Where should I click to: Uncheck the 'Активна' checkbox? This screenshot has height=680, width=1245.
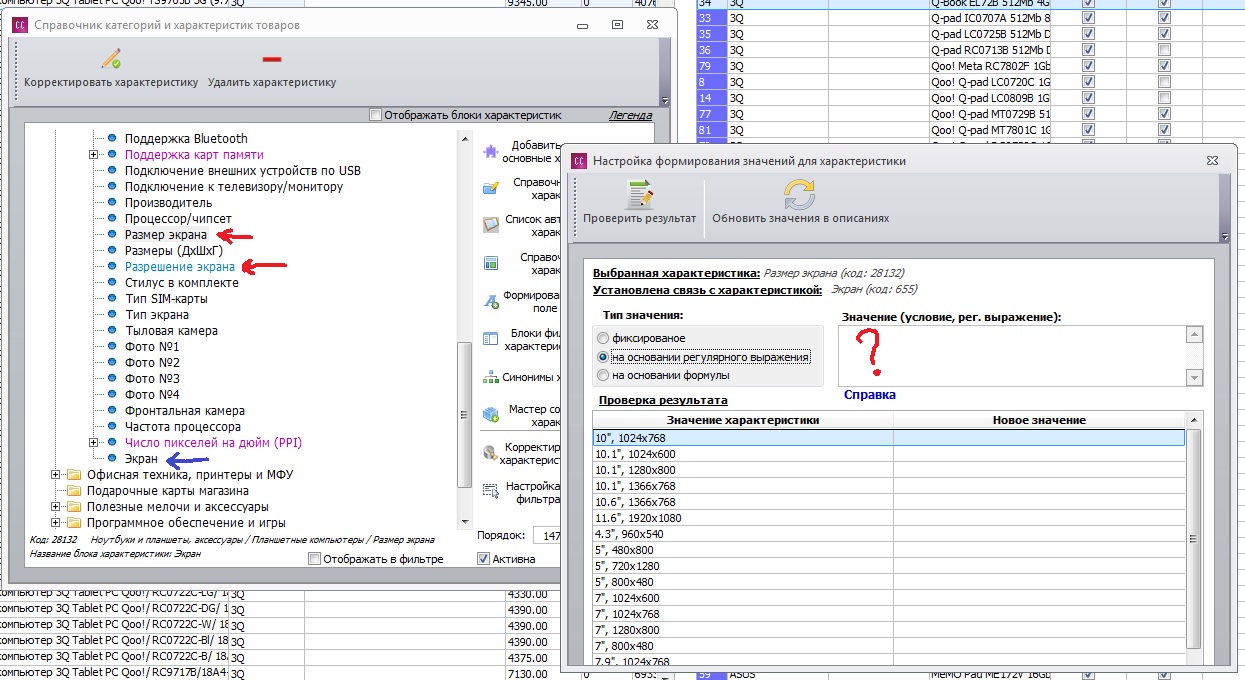click(x=484, y=559)
